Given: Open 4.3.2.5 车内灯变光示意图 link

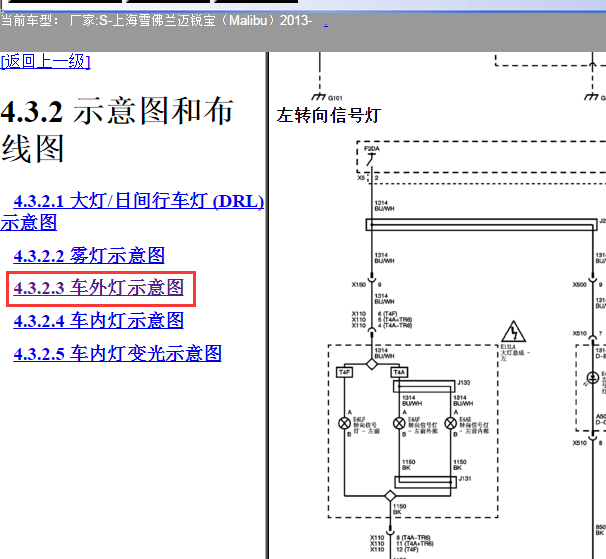Looking at the screenshot, I should click(x=117, y=353).
